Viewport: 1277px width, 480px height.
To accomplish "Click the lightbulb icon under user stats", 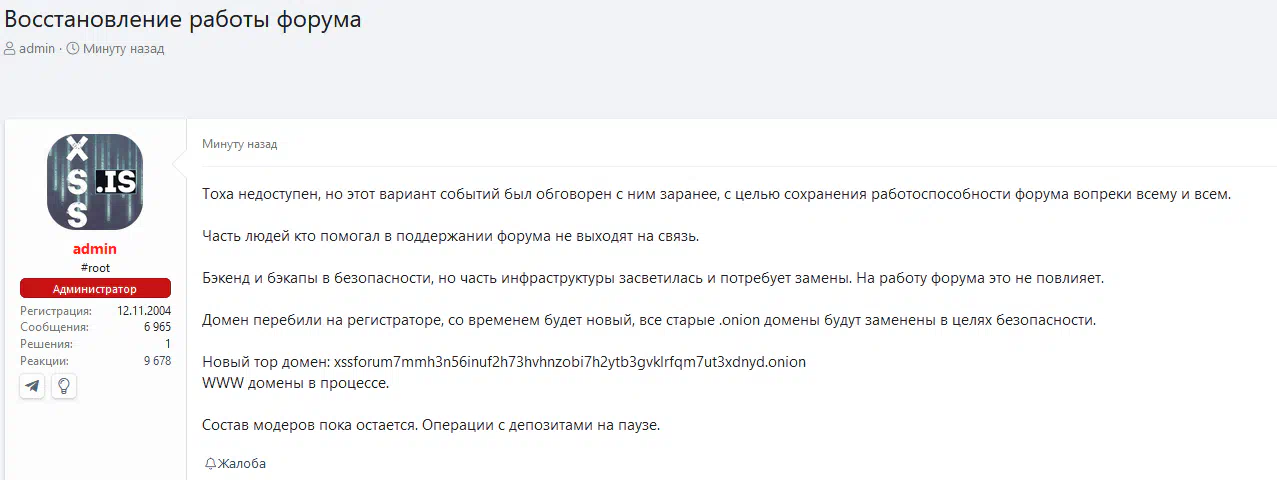I will click(x=64, y=386).
